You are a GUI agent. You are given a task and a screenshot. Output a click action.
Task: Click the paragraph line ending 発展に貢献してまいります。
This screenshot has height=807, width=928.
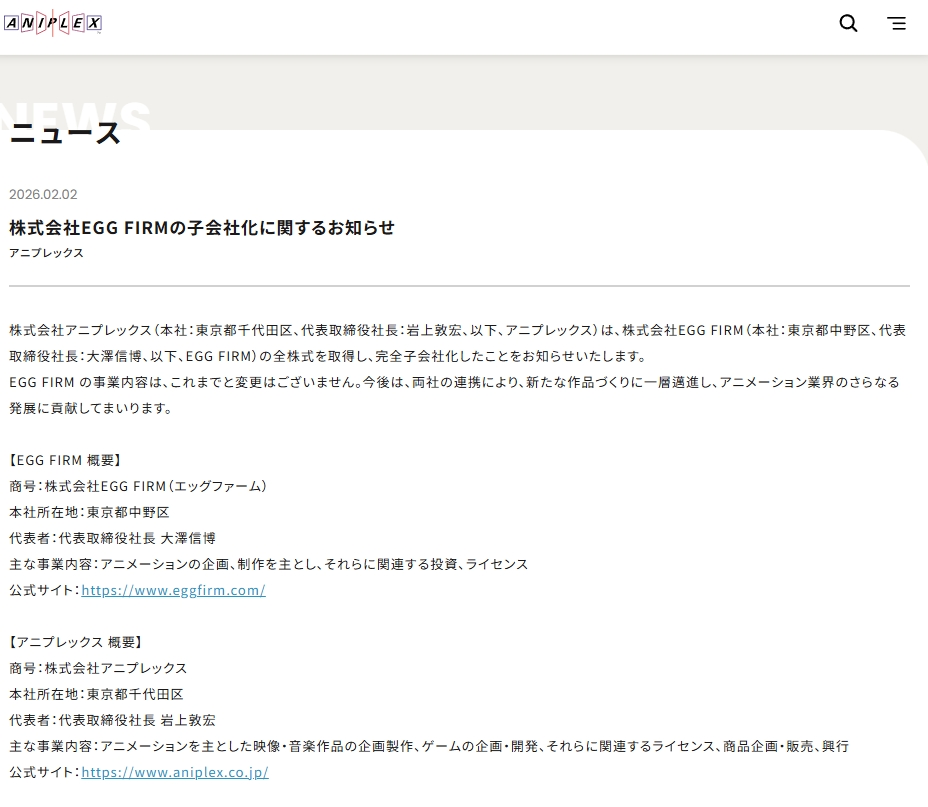(91, 408)
